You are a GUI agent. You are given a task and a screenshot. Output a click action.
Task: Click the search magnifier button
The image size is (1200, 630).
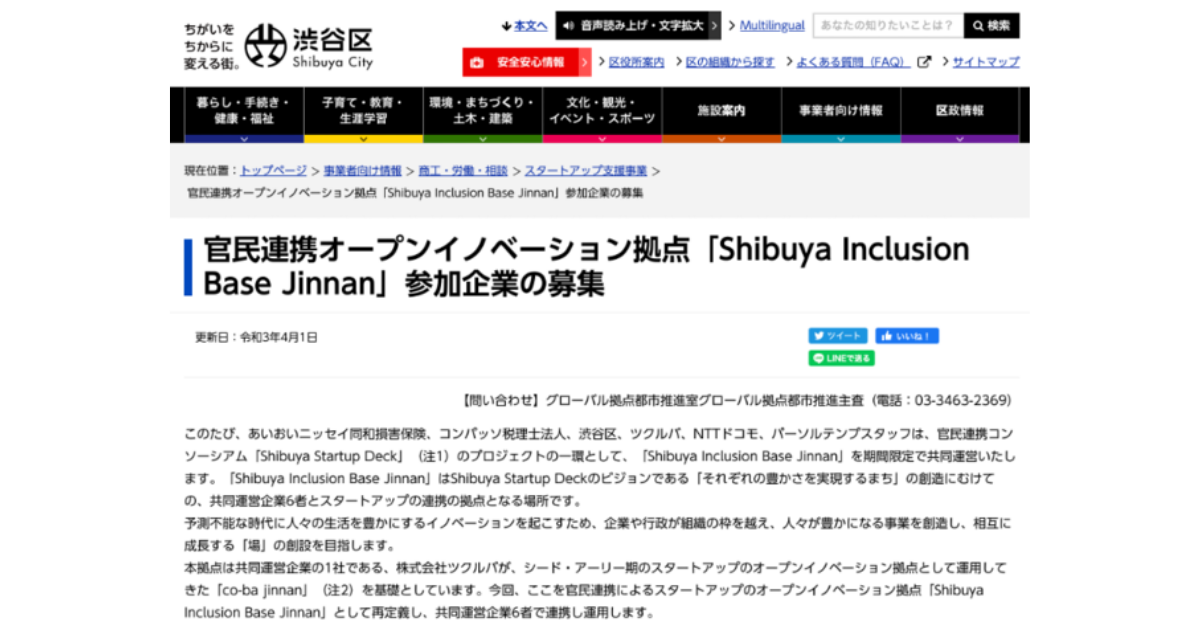tap(991, 26)
